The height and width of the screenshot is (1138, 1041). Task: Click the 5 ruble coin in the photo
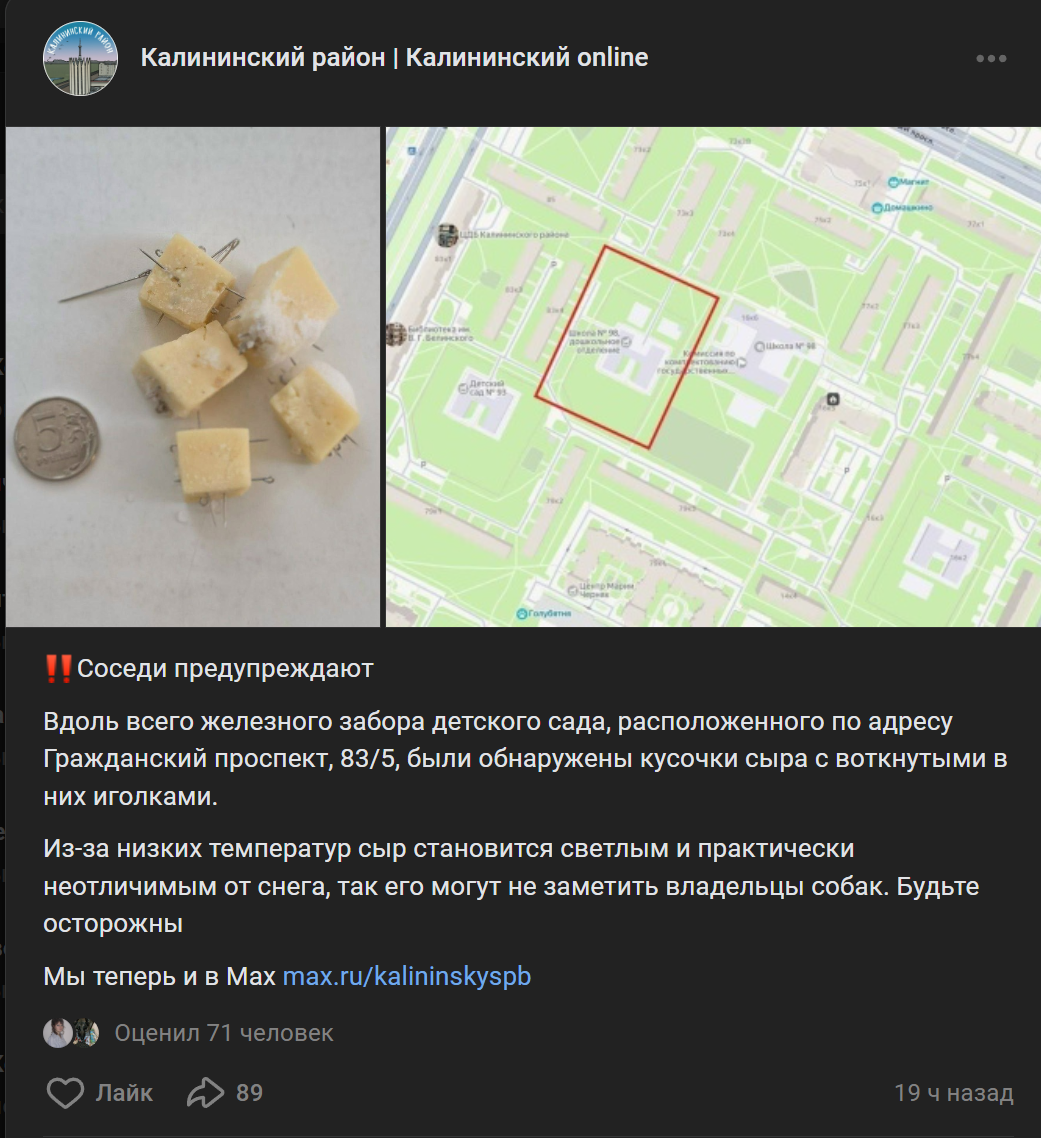(x=56, y=438)
